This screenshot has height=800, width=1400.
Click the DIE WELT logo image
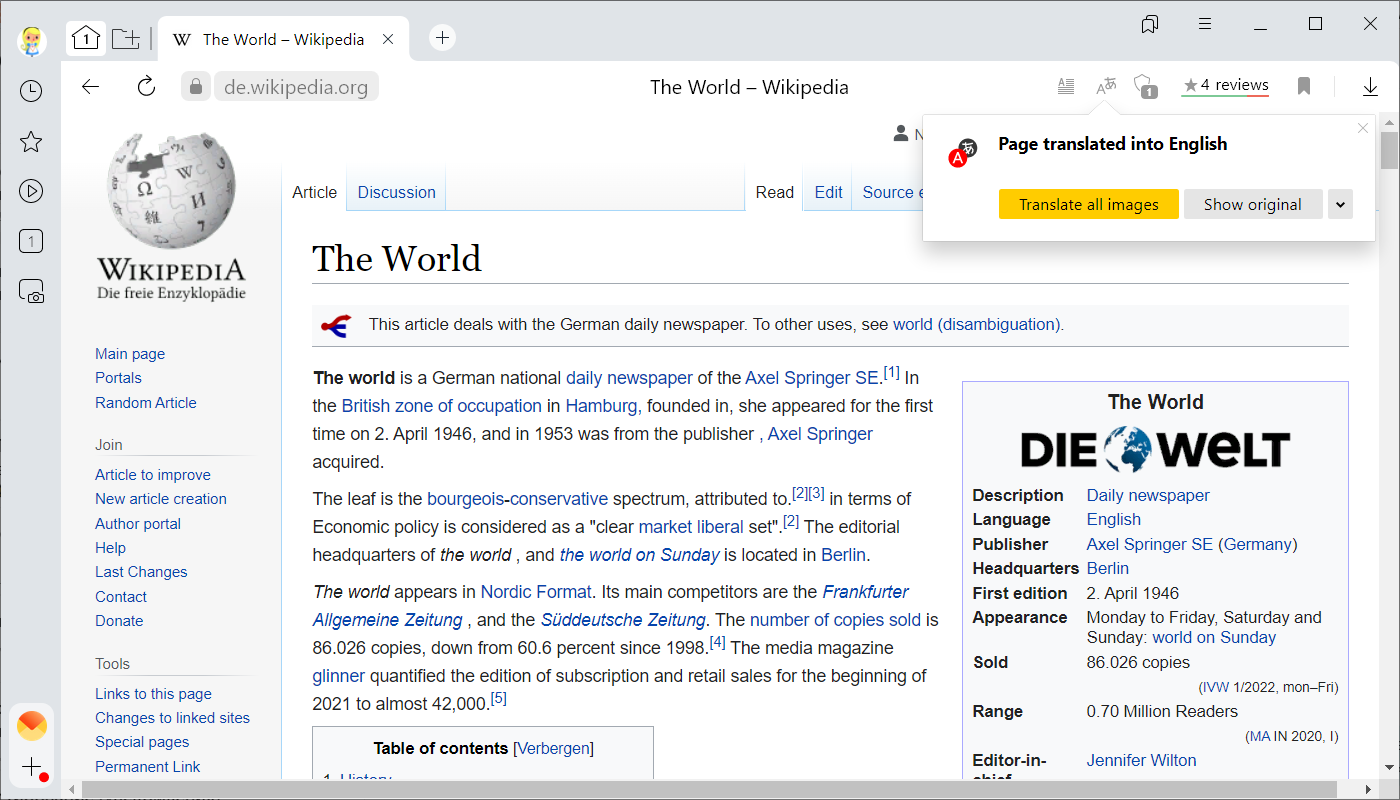tap(1155, 450)
